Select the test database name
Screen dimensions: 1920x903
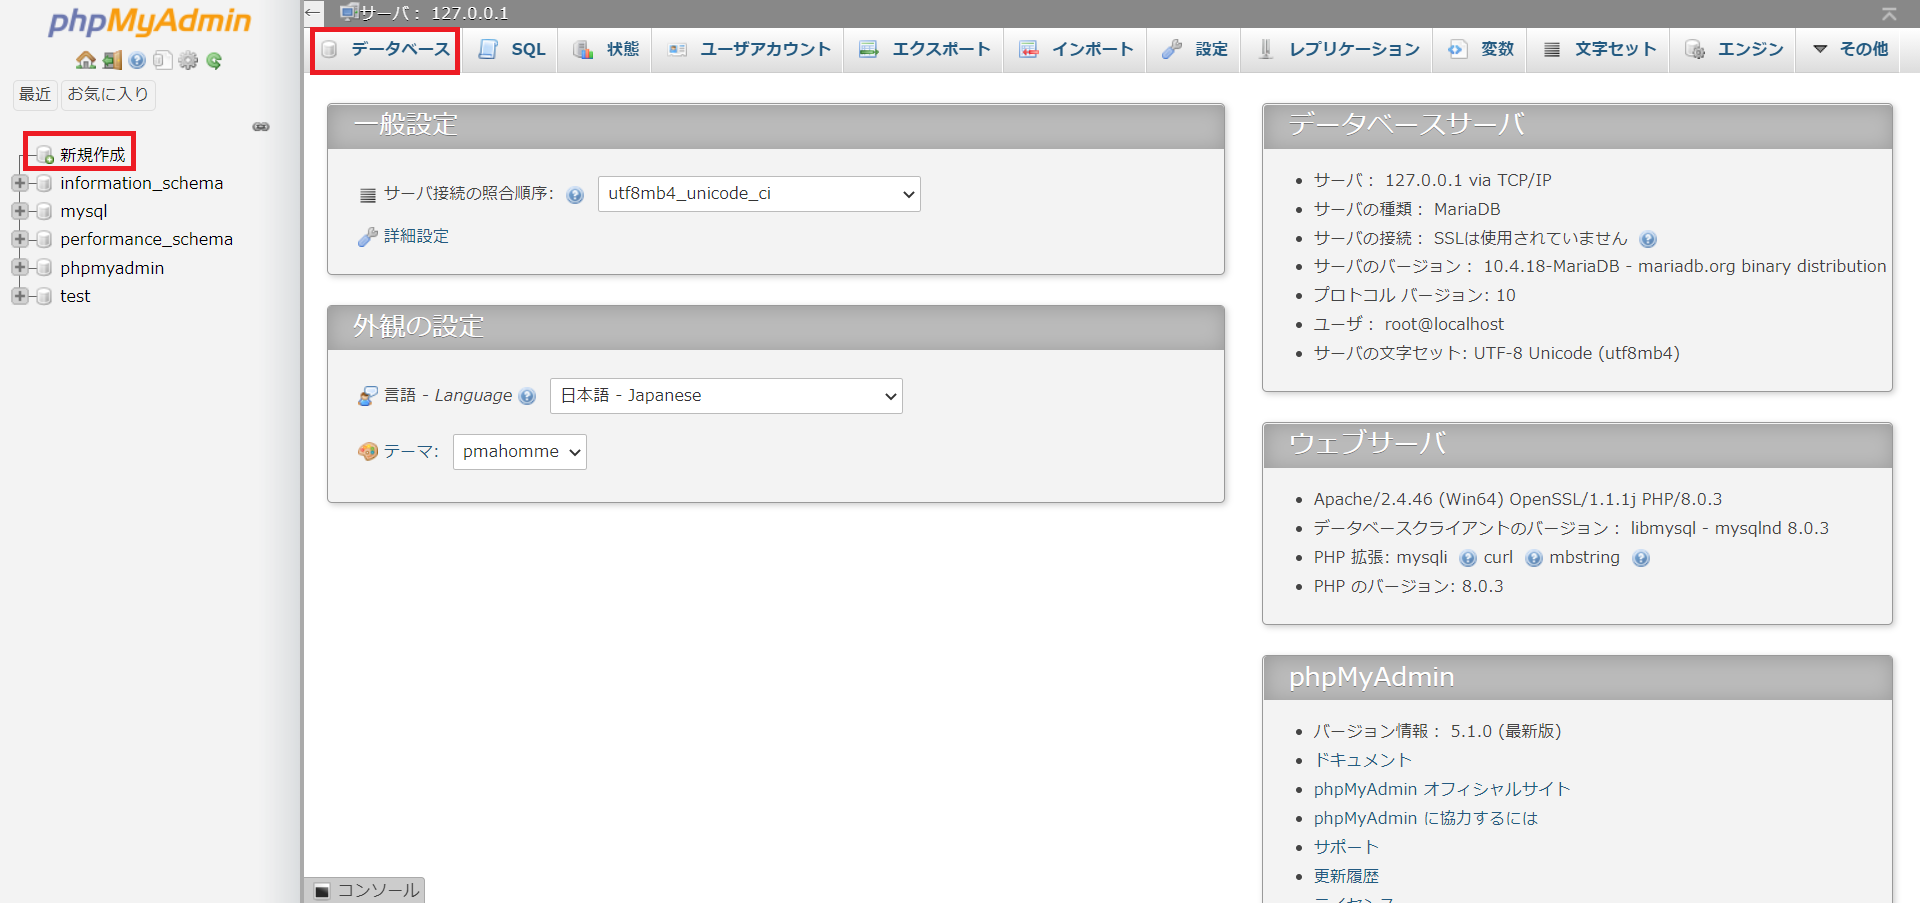(75, 296)
